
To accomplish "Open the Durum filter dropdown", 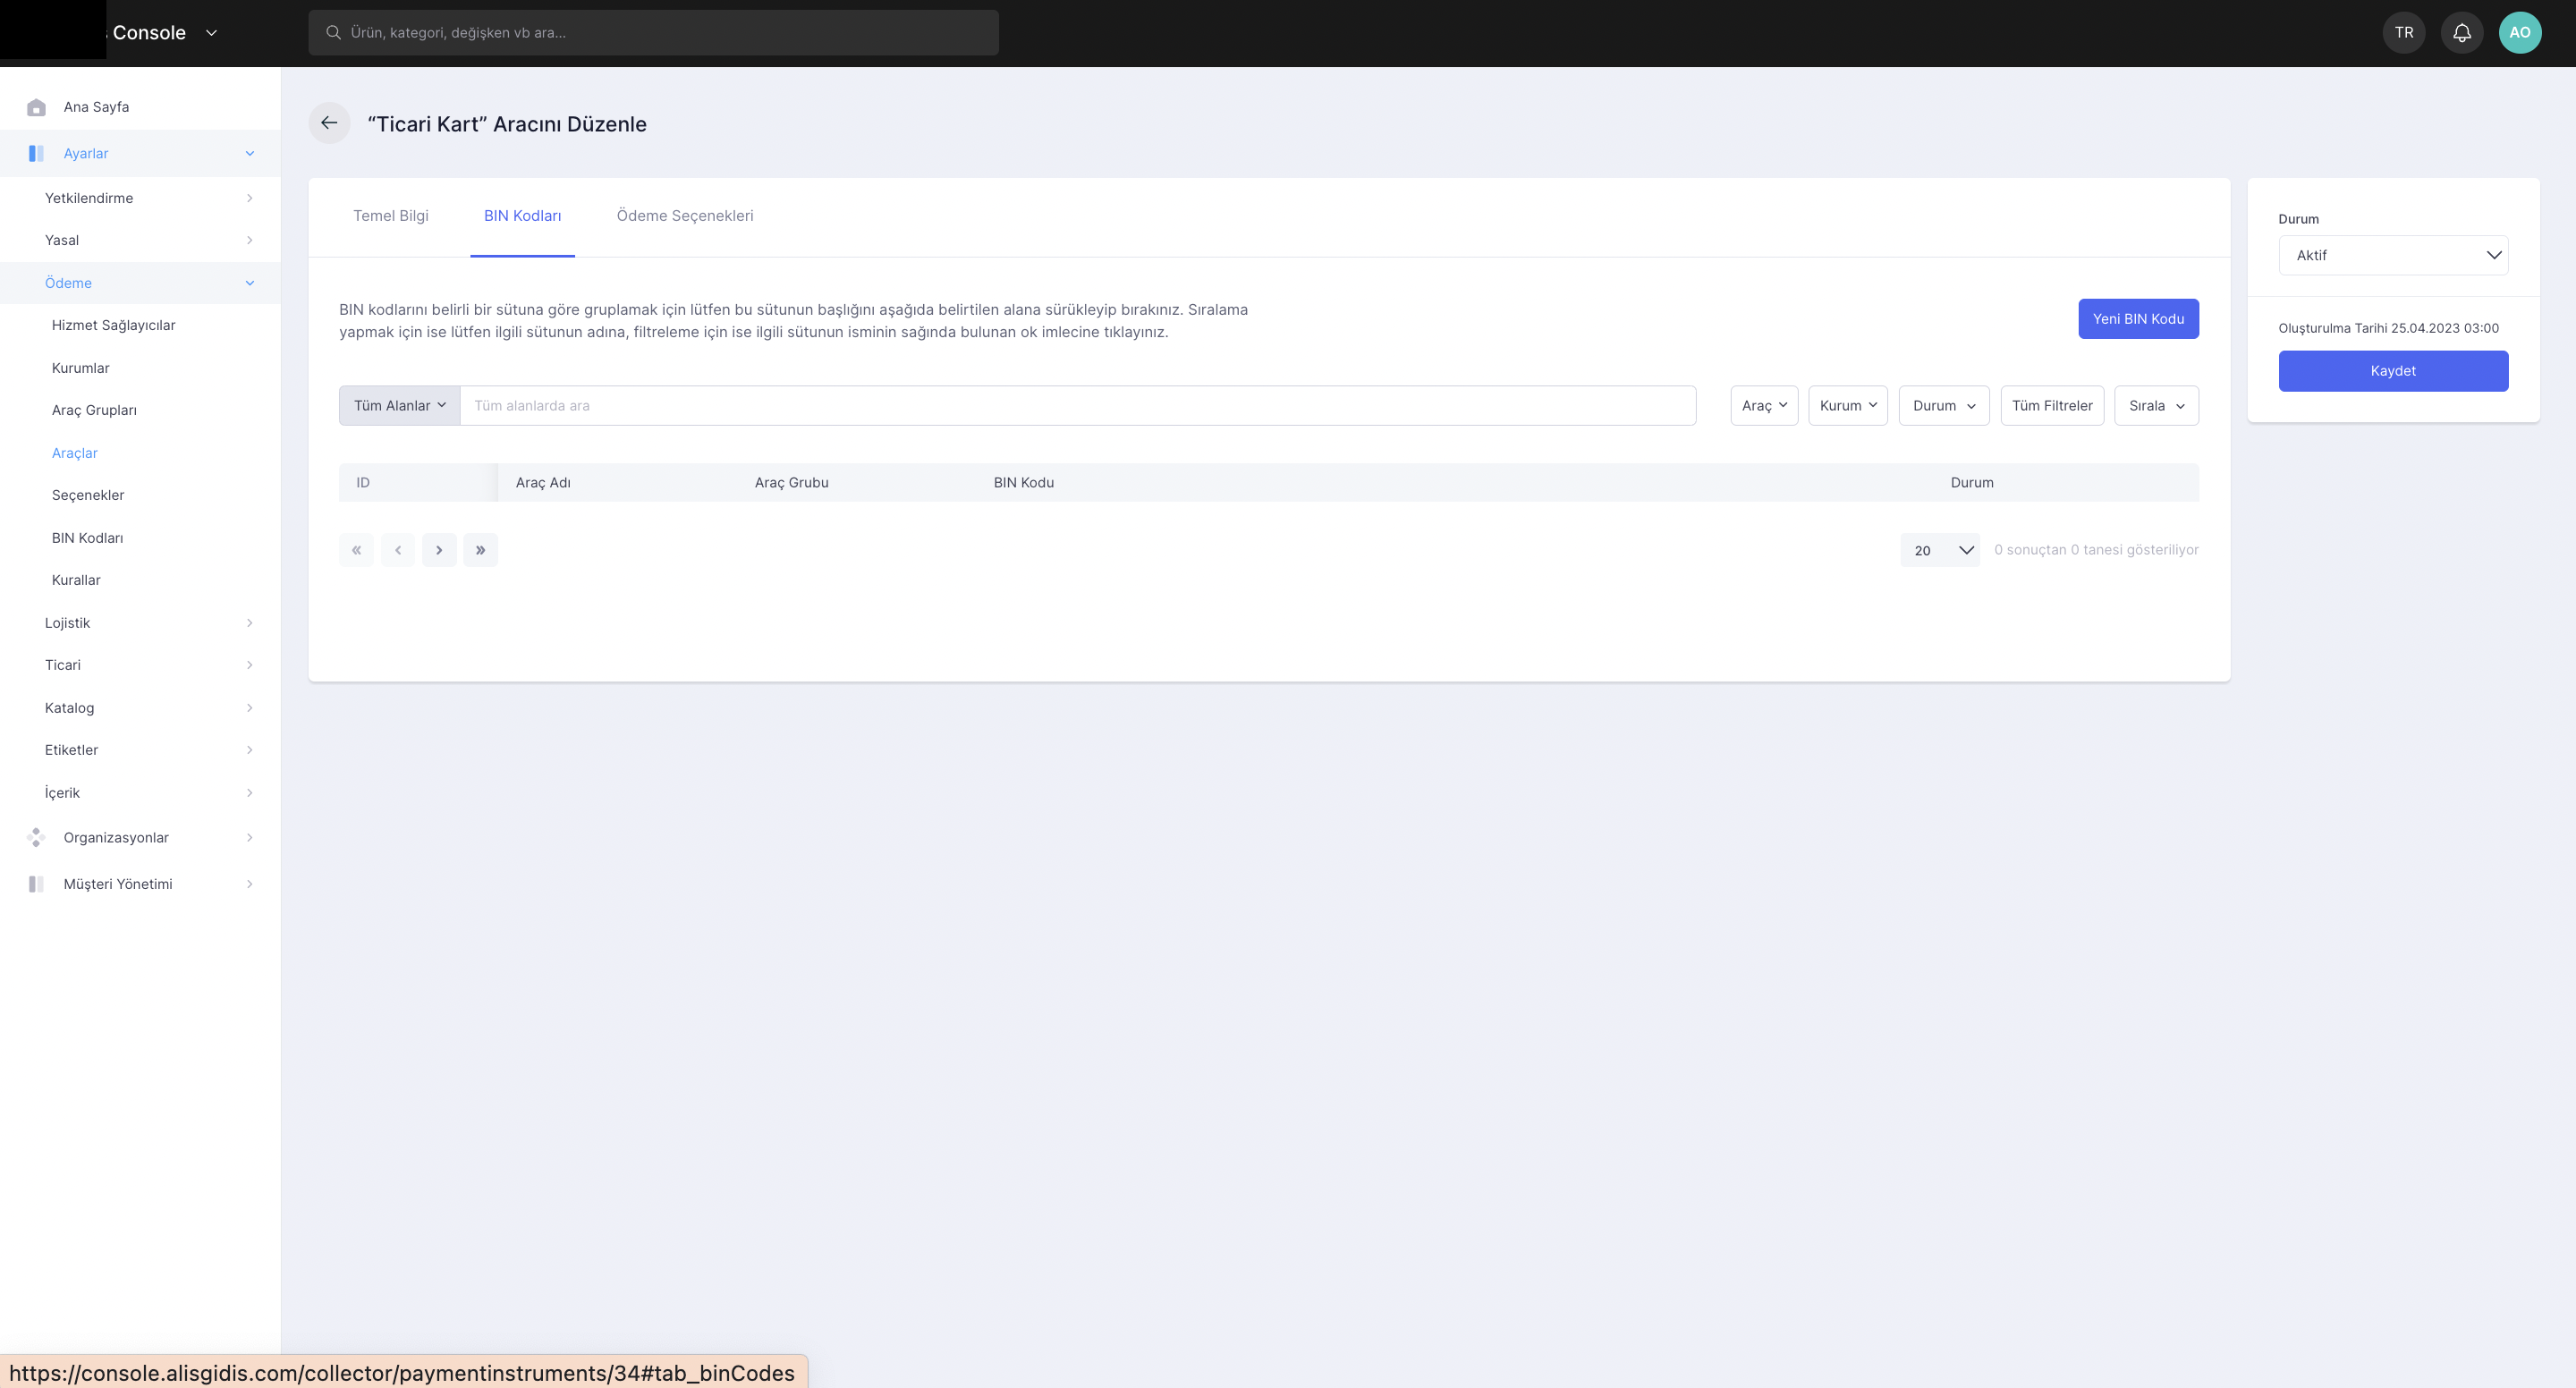I will pos(1944,405).
